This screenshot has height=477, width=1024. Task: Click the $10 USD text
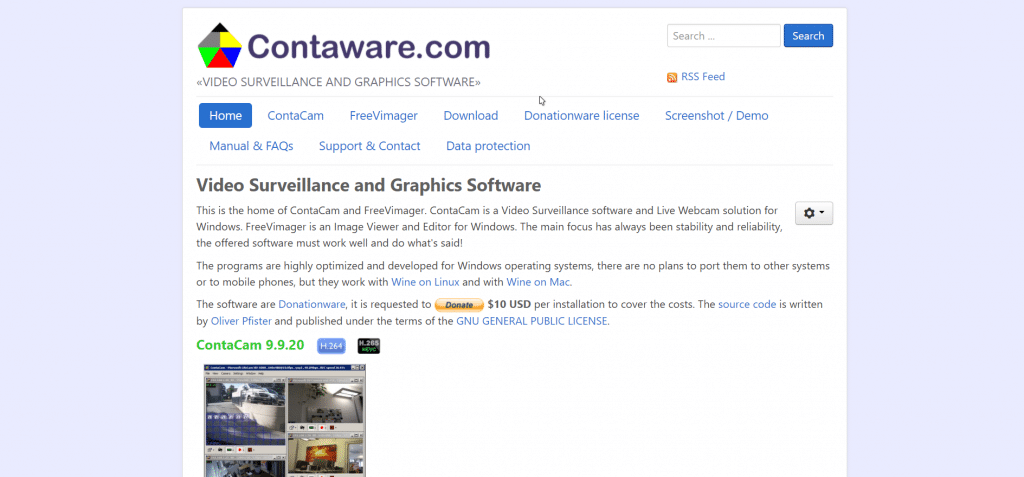click(x=509, y=304)
